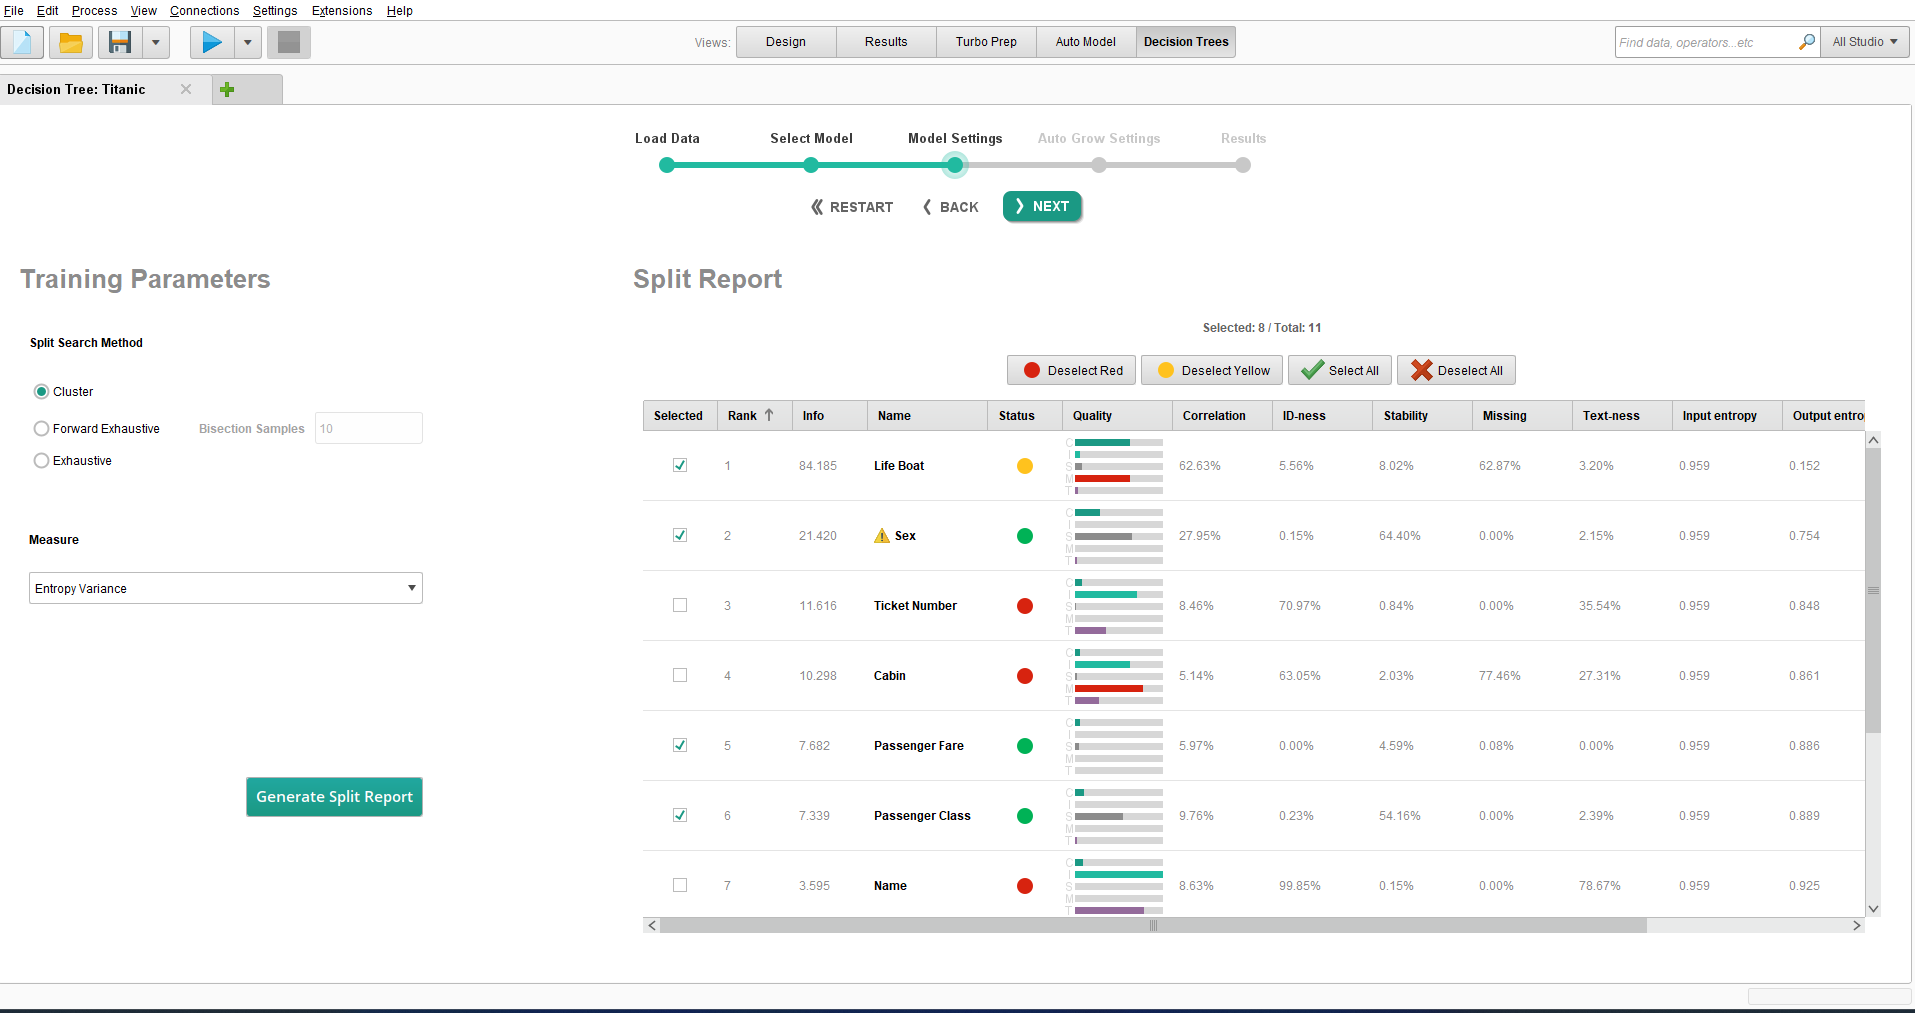Save the process using the floppy disk icon
The height and width of the screenshot is (1013, 1915).
tap(121, 42)
